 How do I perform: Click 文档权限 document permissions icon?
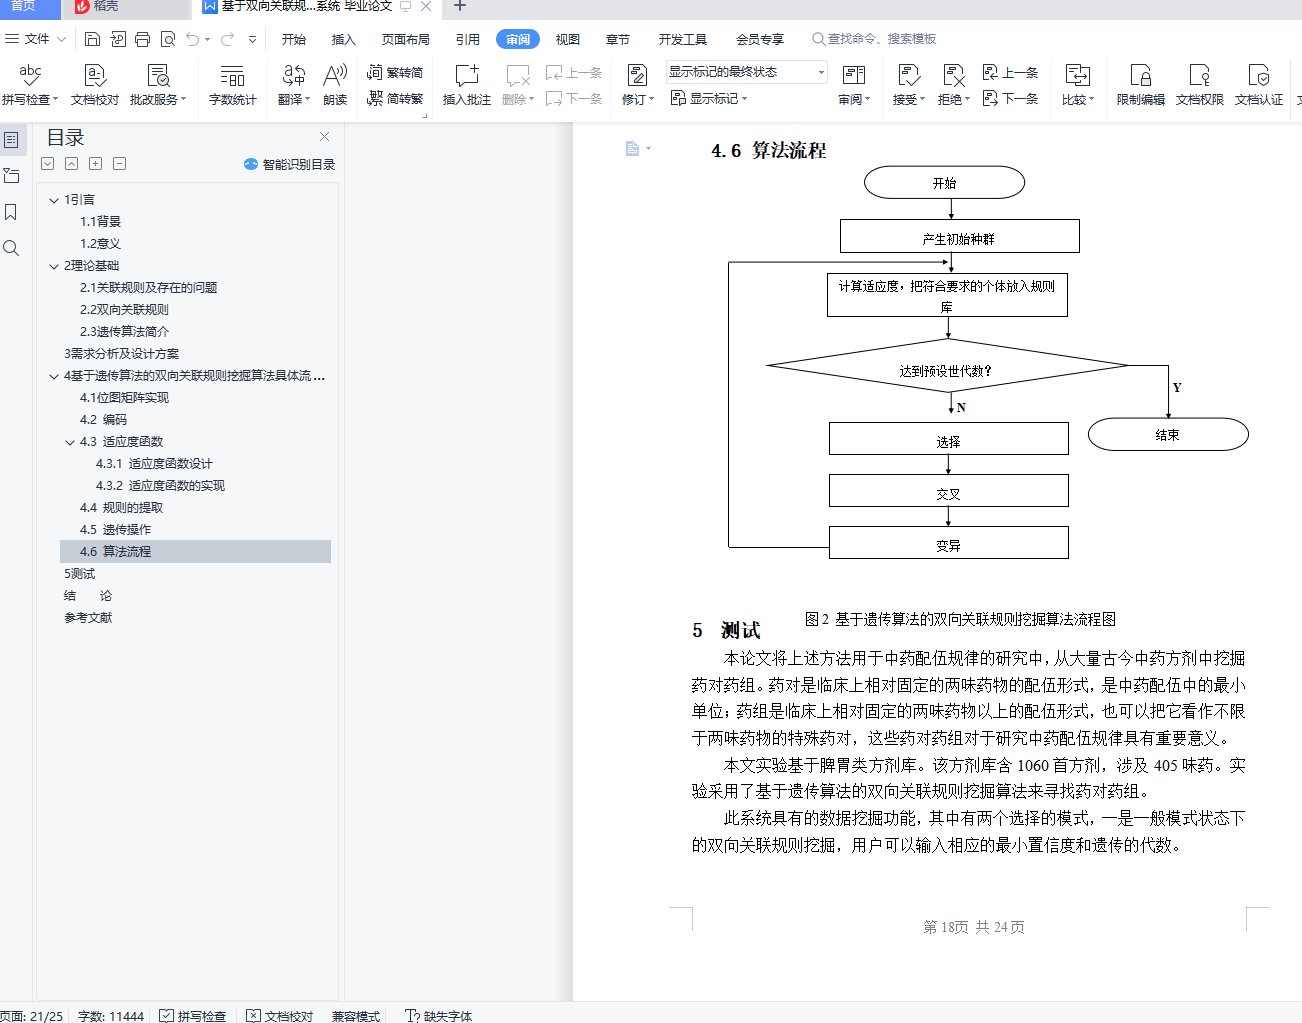pyautogui.click(x=1200, y=85)
